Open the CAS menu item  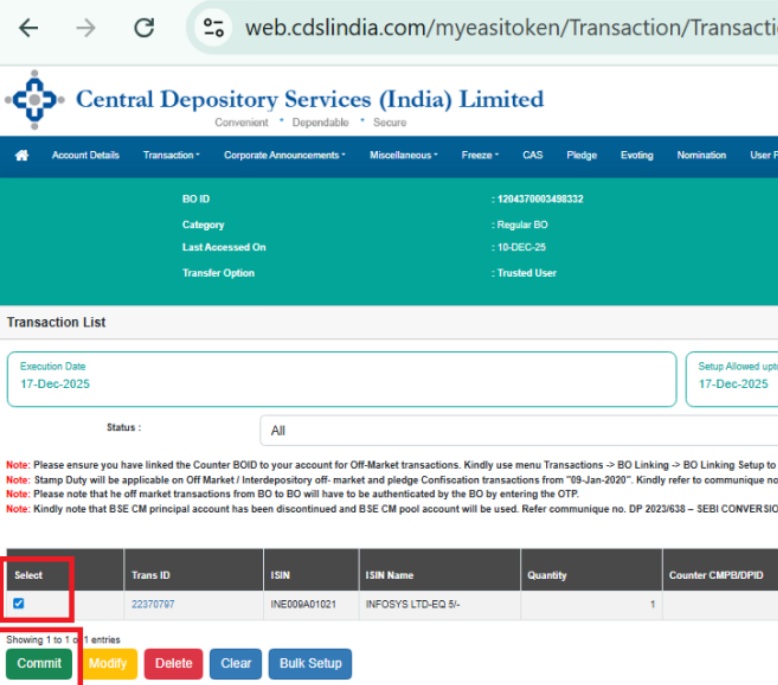pyautogui.click(x=532, y=155)
